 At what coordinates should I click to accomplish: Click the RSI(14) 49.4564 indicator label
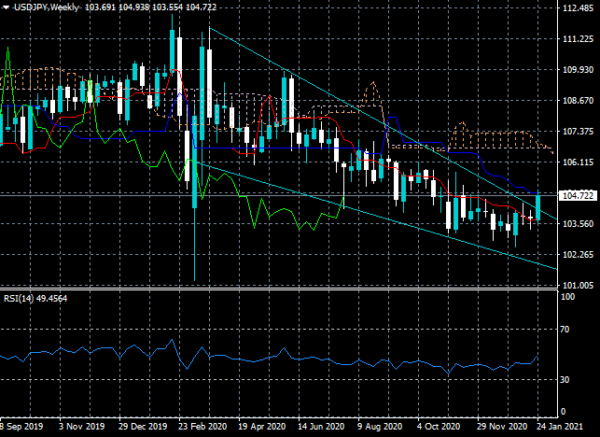click(35, 298)
